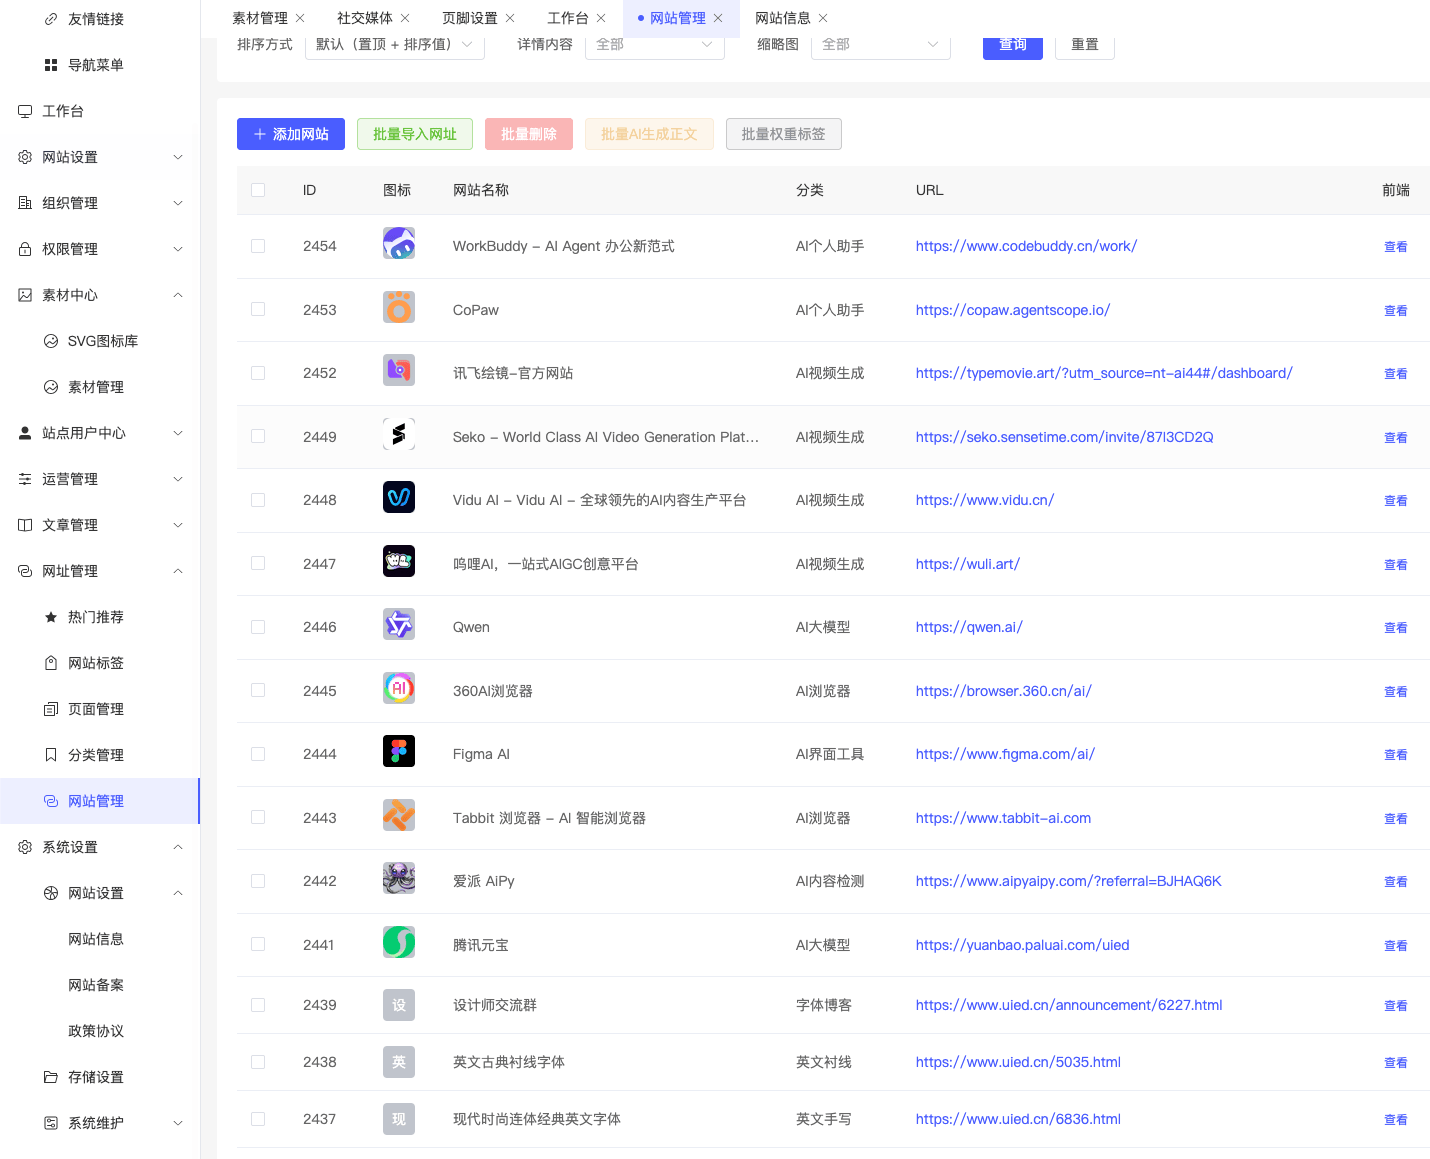Click the CoPaw site icon

click(x=399, y=307)
